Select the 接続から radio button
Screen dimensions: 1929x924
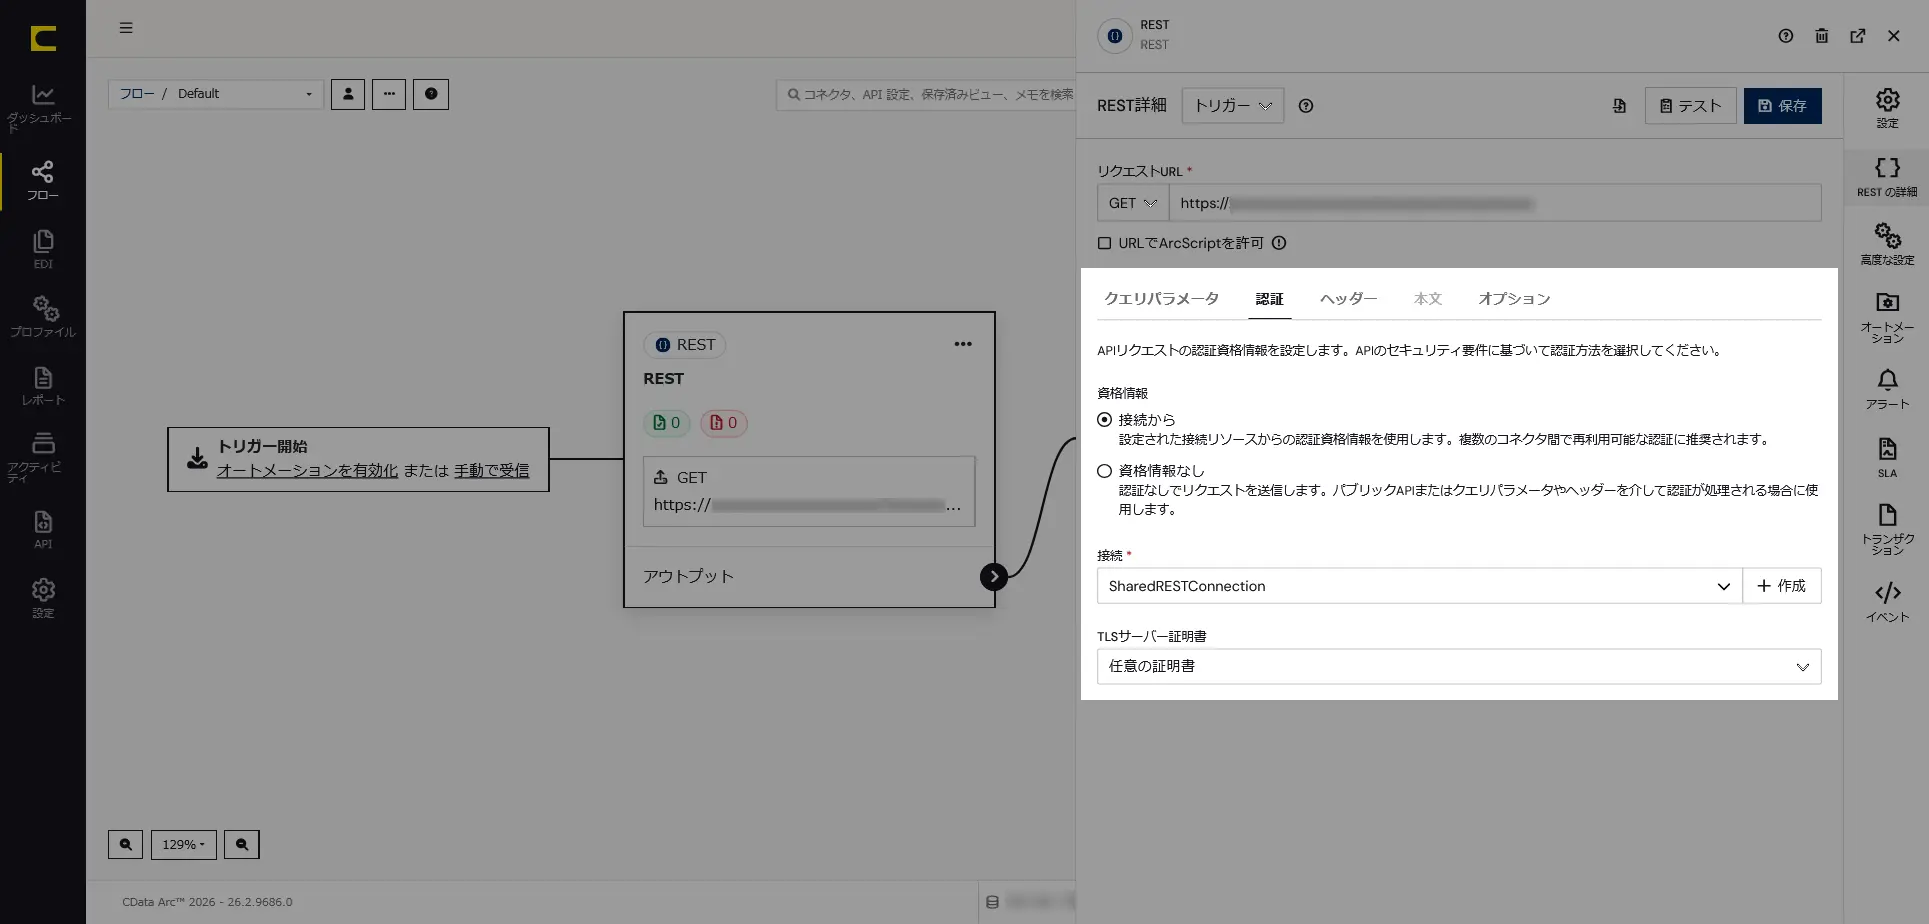click(x=1105, y=420)
